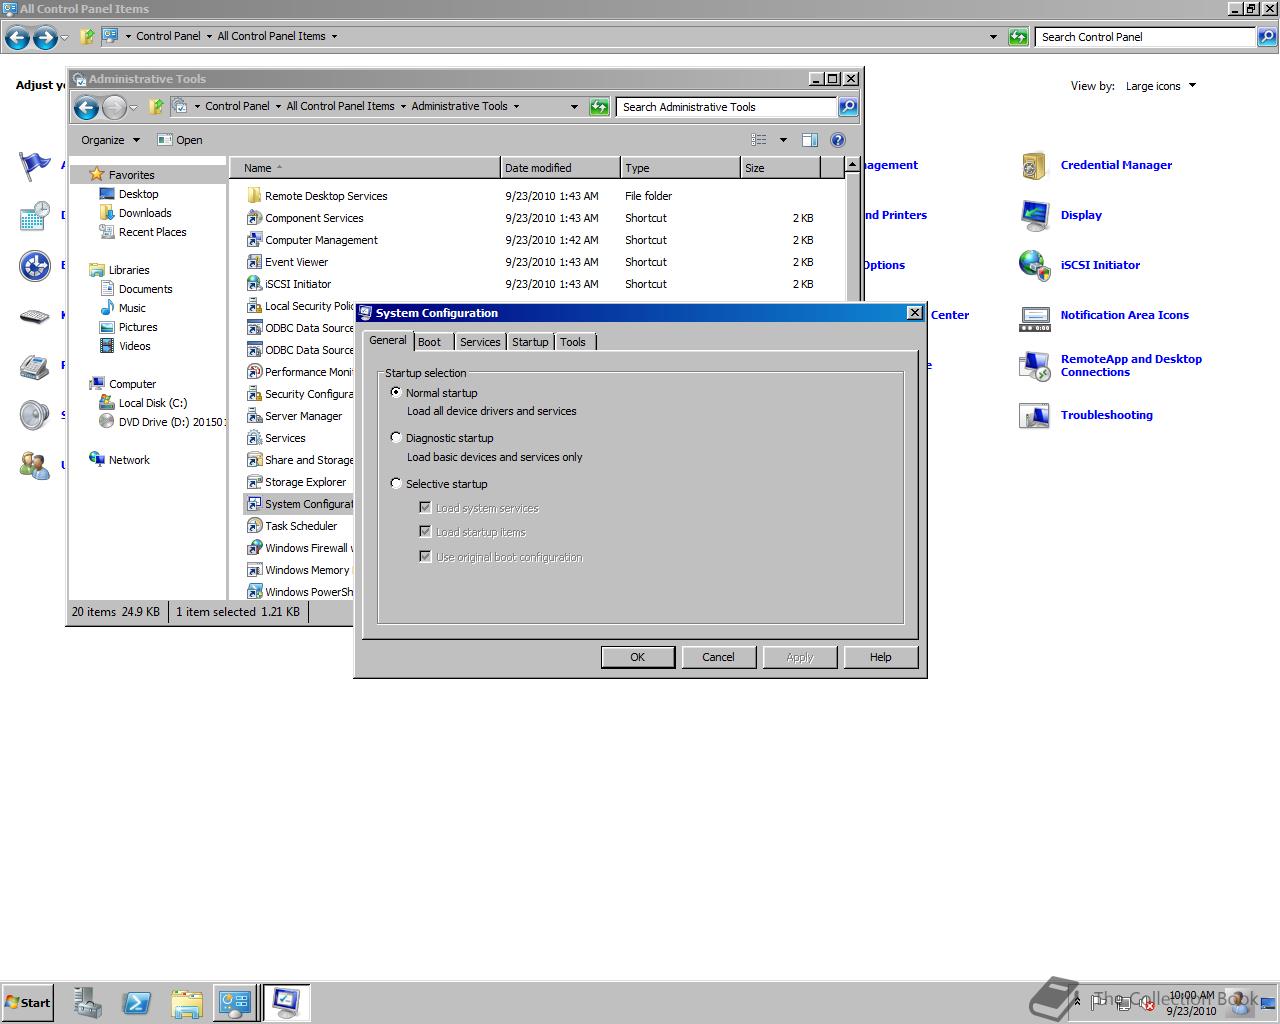This screenshot has width=1280, height=1024.
Task: Click the Refresh icon in Control Panel address bar
Action: coord(1018,37)
